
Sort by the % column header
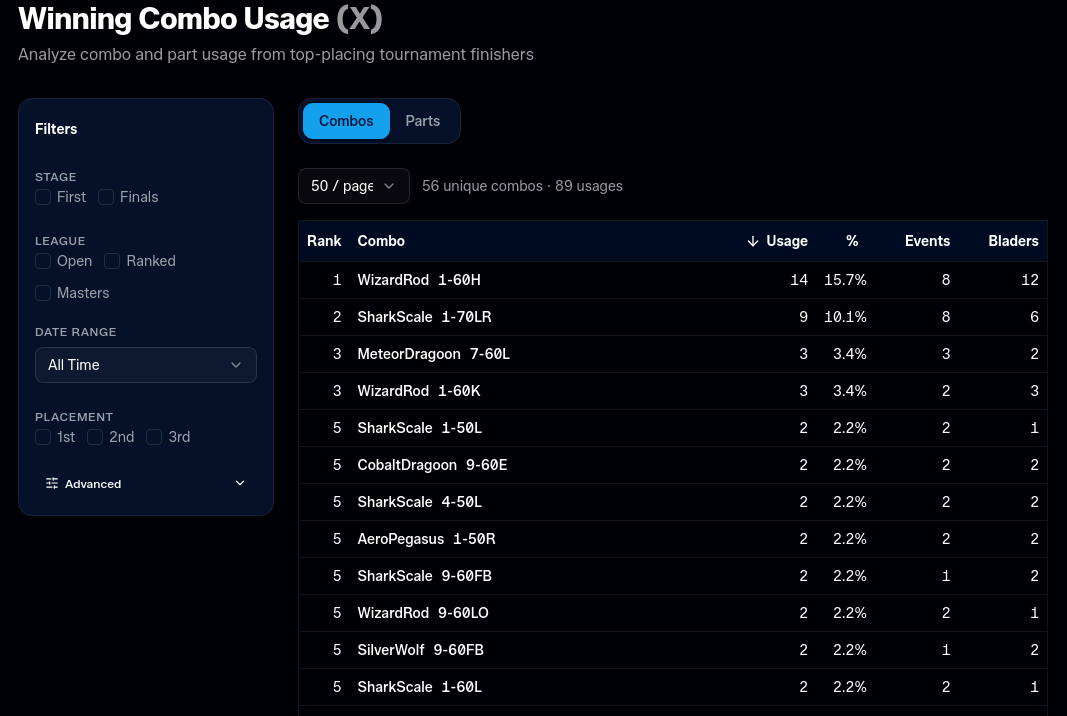pyautogui.click(x=852, y=241)
